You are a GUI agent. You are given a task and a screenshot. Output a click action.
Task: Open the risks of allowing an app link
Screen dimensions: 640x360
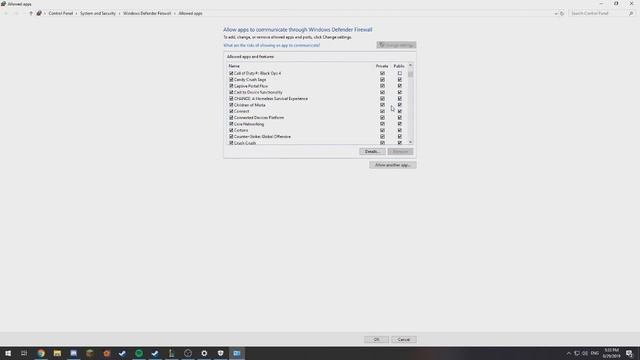[x=271, y=45]
